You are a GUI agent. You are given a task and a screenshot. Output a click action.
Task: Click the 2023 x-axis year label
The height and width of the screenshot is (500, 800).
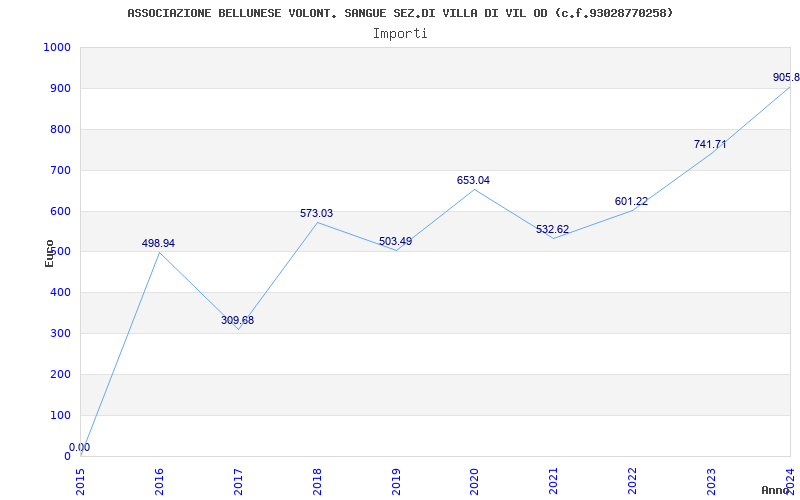point(711,481)
